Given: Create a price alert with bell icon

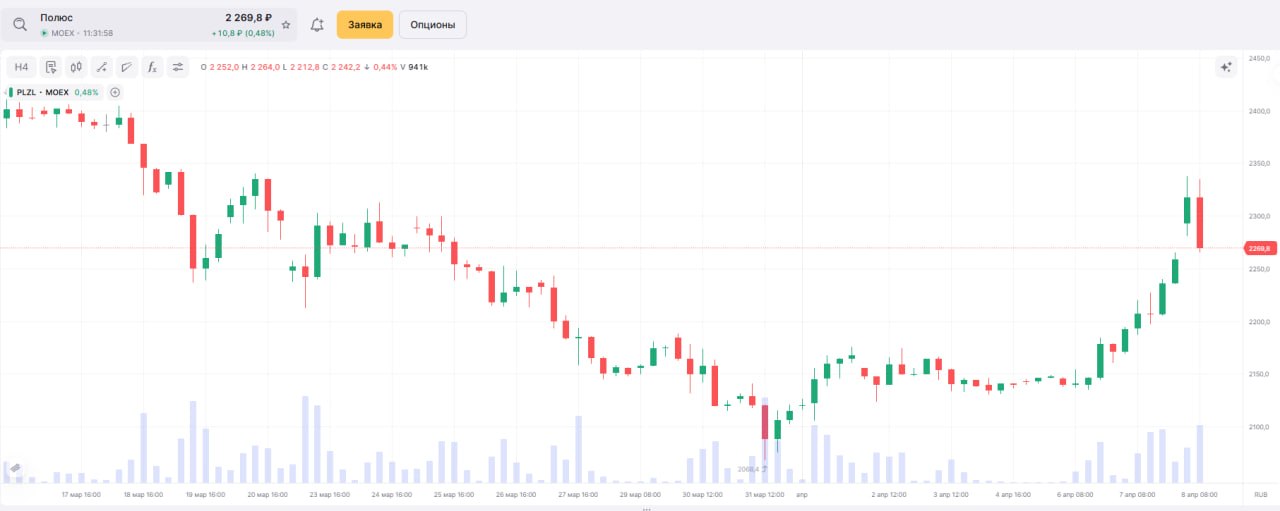Looking at the screenshot, I should (317, 25).
